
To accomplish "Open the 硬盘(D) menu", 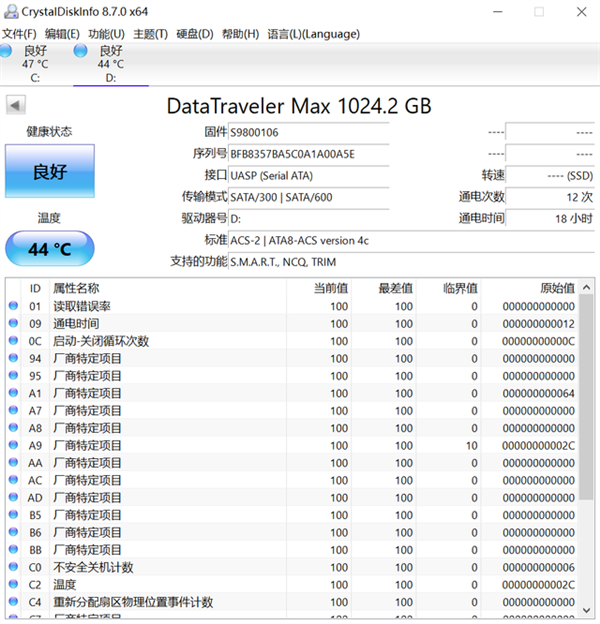I will [x=195, y=34].
